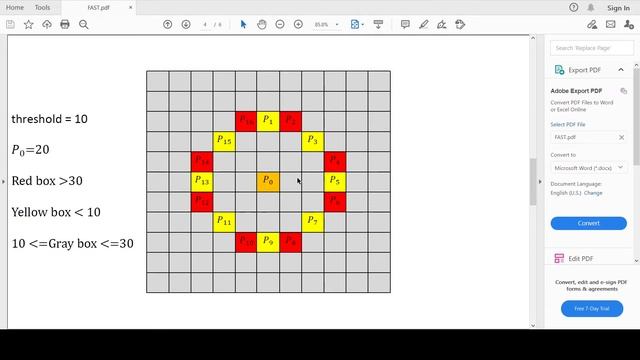
Task: Click the yellow P3 cell
Action: tap(313, 141)
